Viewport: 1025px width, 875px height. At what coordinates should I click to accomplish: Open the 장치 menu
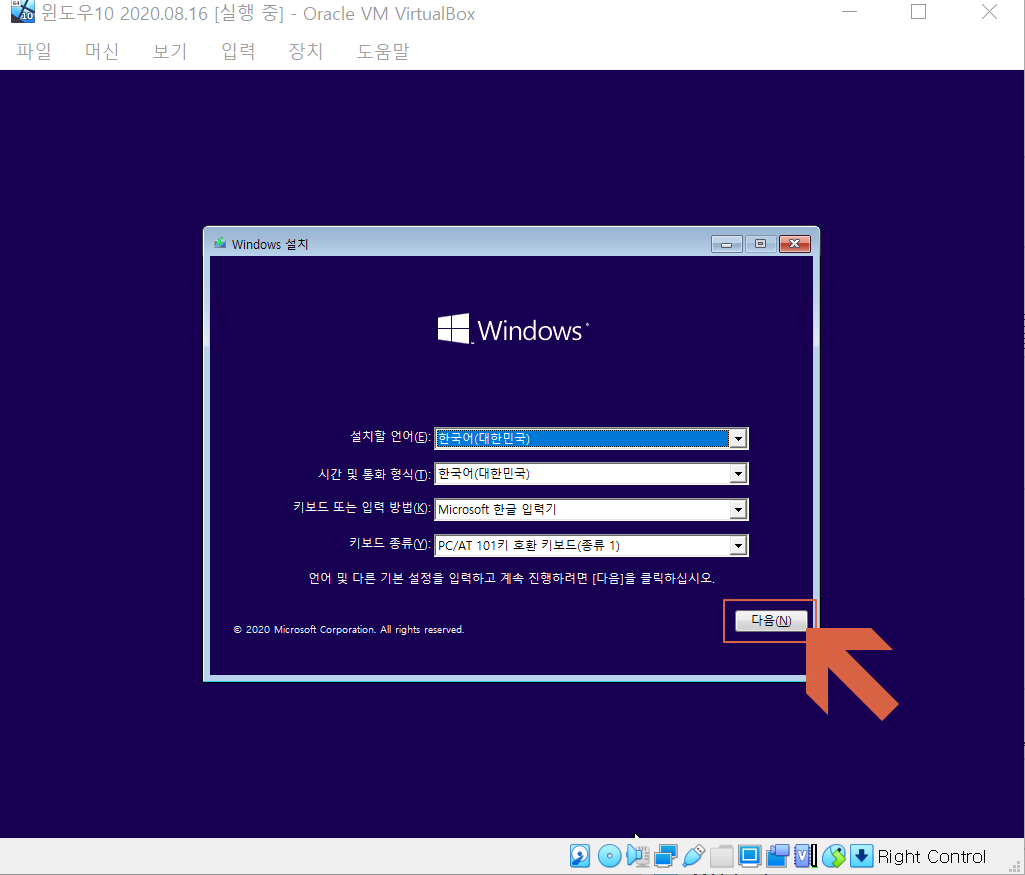click(x=305, y=51)
